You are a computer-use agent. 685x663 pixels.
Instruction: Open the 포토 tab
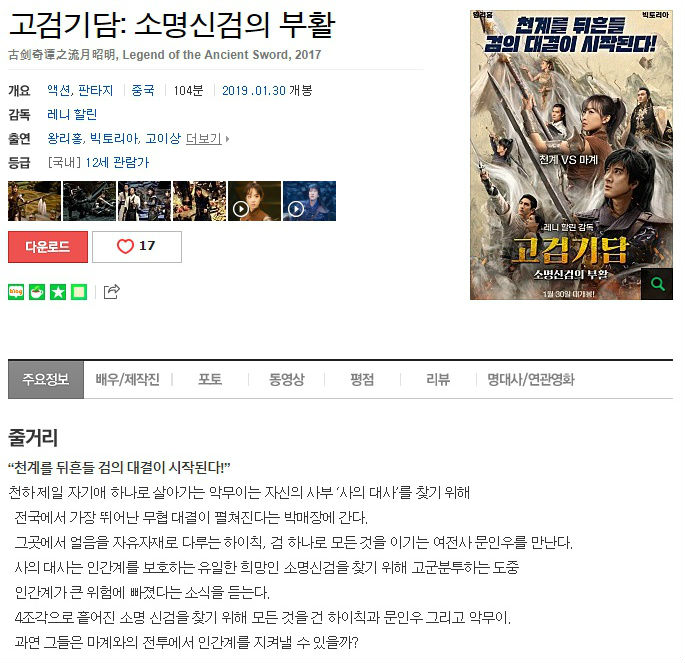pyautogui.click(x=210, y=379)
